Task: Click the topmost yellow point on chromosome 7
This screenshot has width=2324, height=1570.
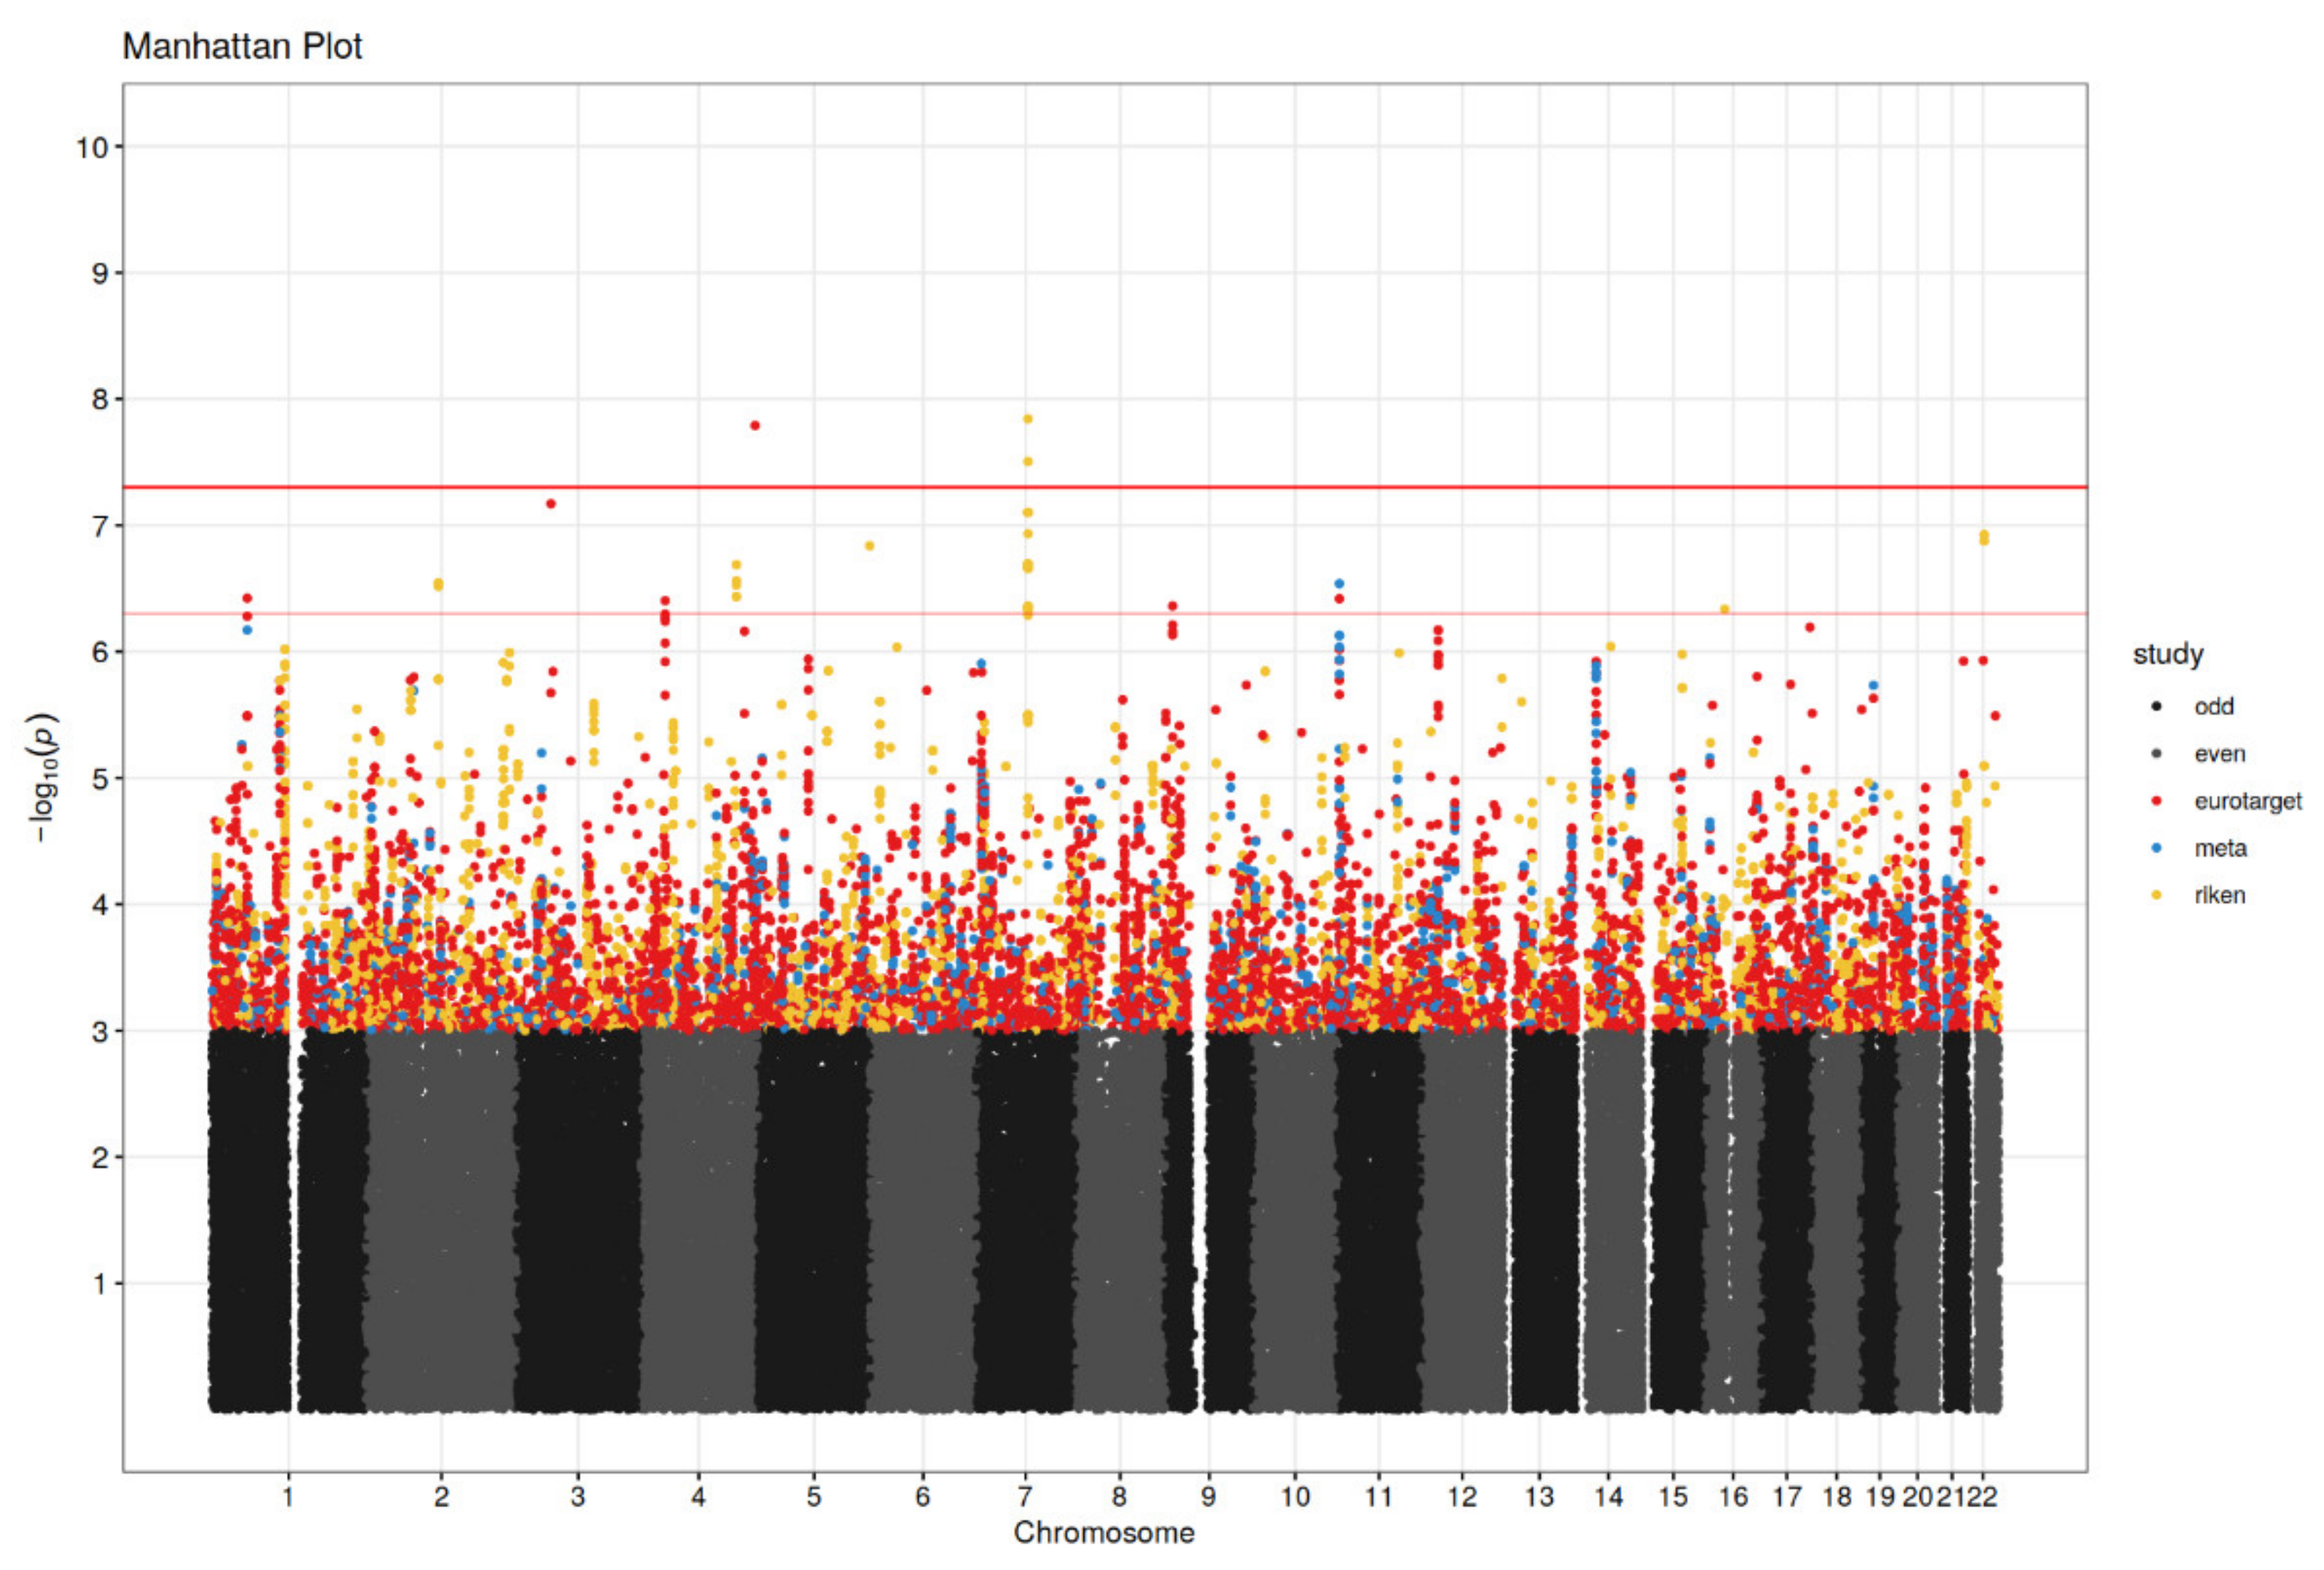Action: click(1027, 419)
